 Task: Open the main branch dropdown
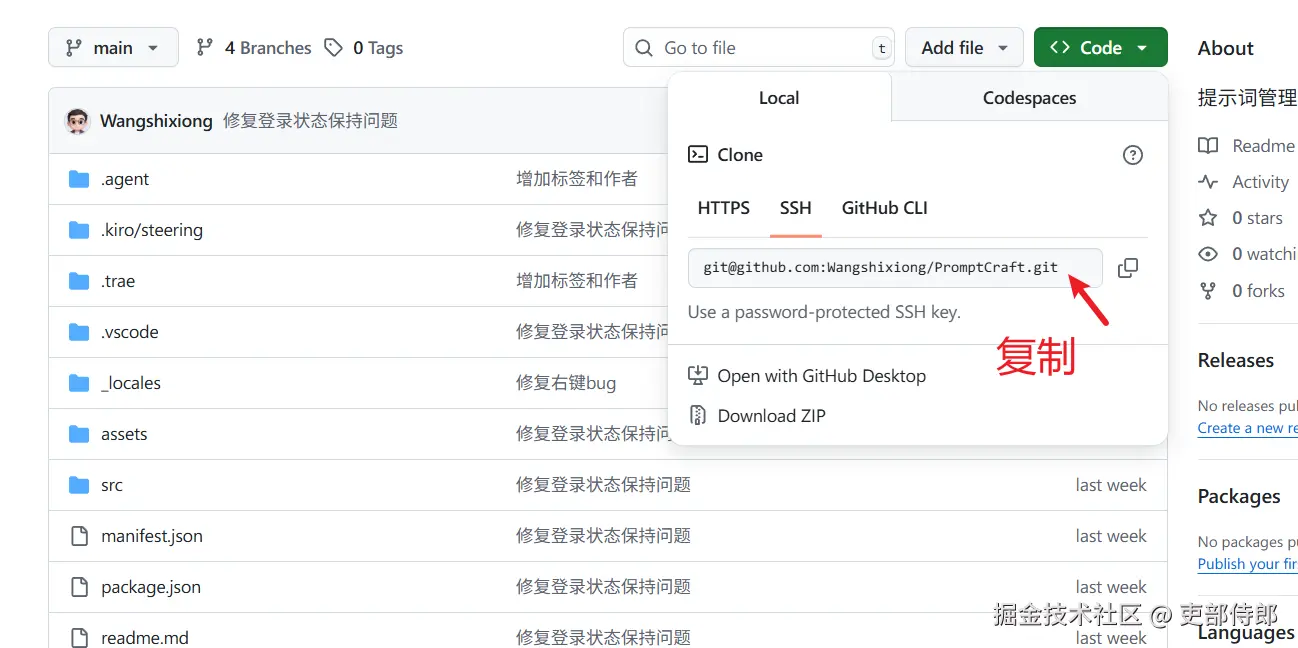pyautogui.click(x=113, y=48)
